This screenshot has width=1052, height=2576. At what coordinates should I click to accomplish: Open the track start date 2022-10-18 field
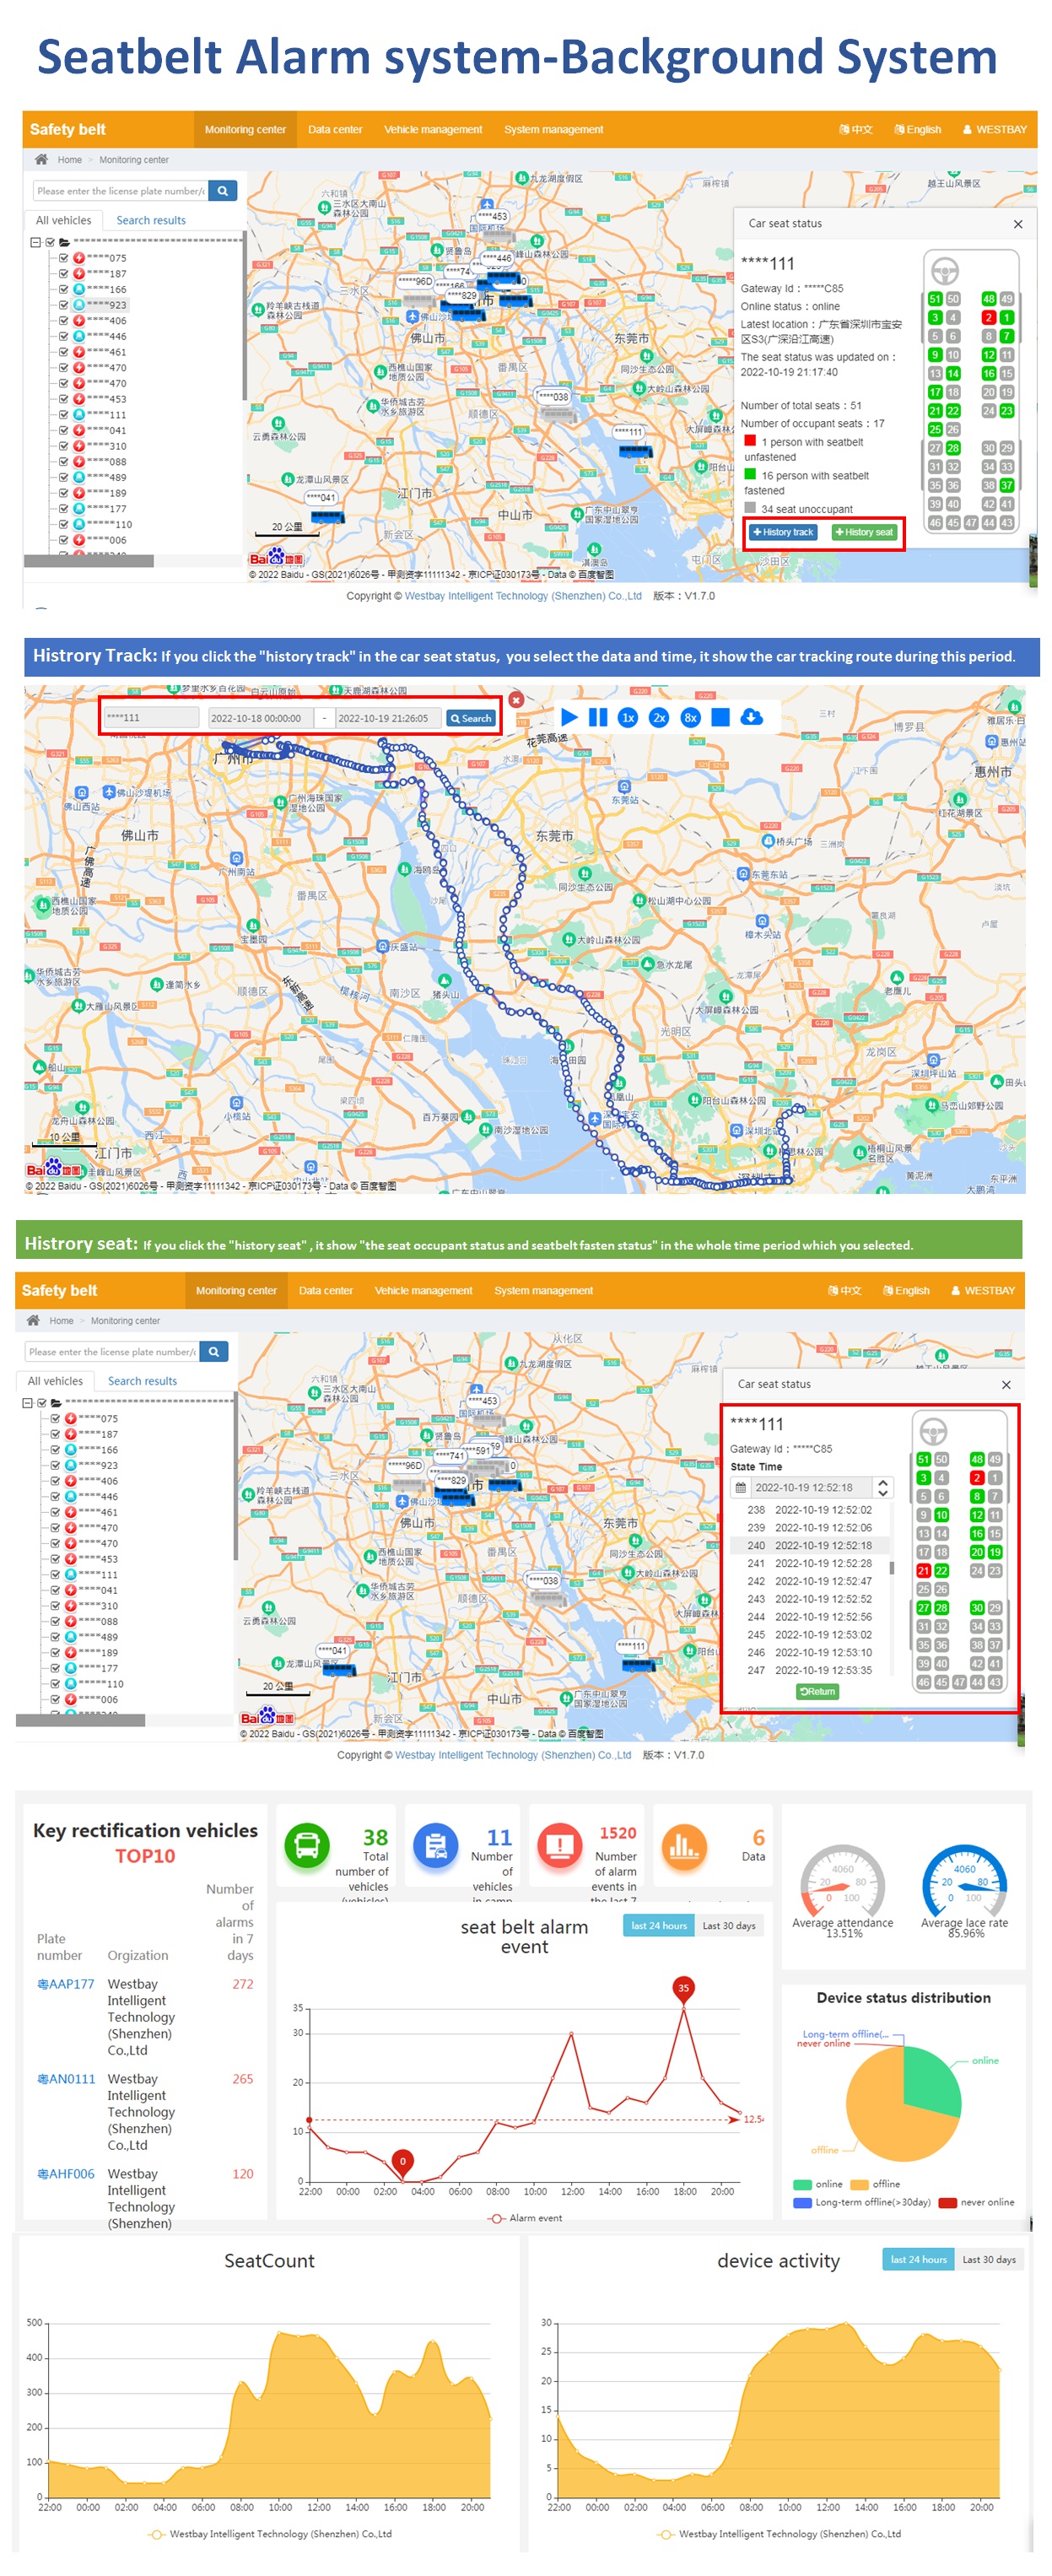pyautogui.click(x=259, y=718)
